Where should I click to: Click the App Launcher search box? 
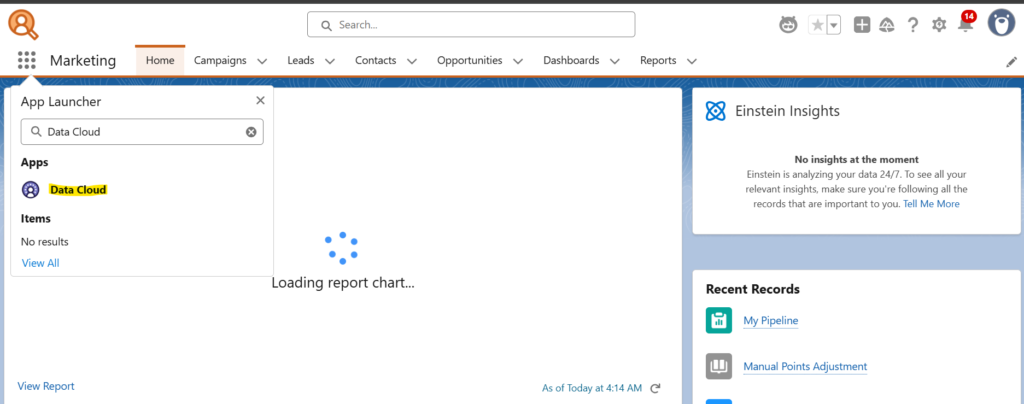[142, 132]
